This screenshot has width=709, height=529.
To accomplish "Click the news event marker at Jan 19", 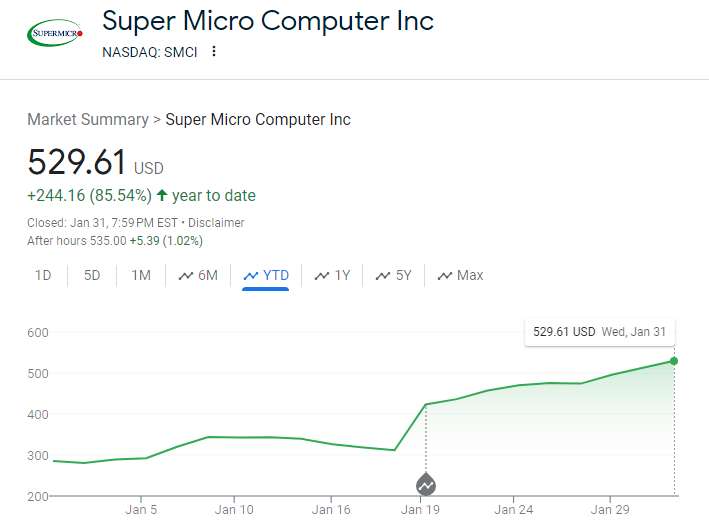I will pyautogui.click(x=426, y=485).
